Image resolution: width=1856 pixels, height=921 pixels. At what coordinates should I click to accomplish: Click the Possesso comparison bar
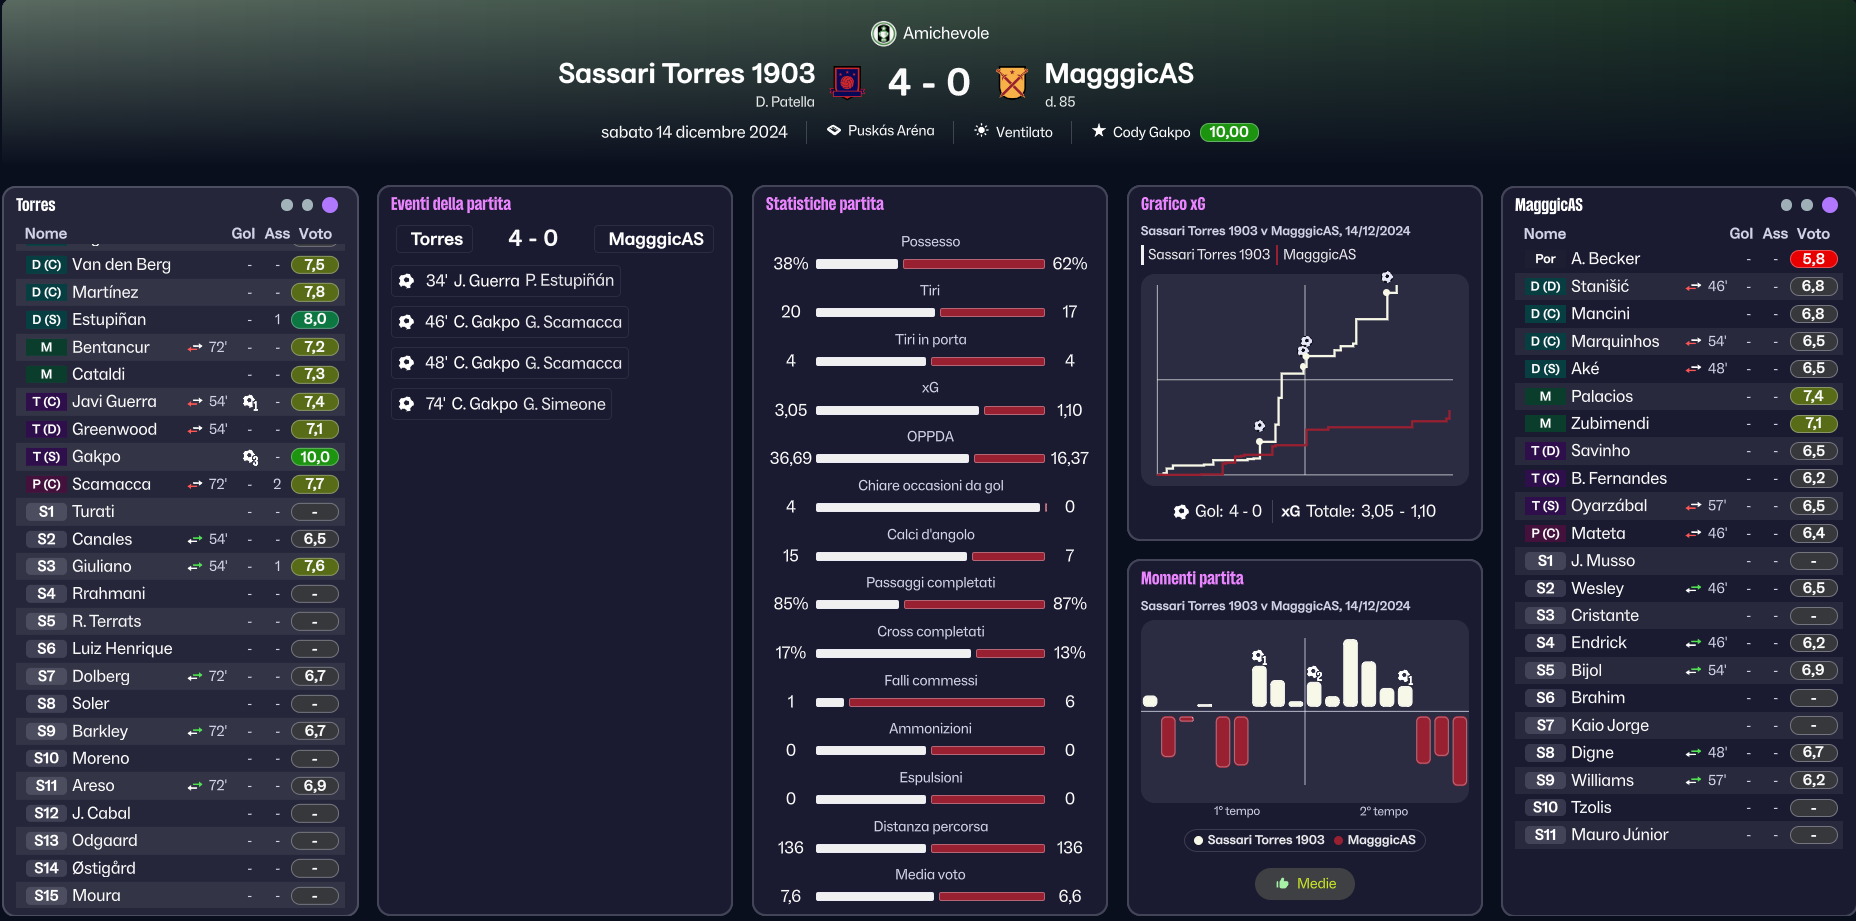pyautogui.click(x=930, y=264)
